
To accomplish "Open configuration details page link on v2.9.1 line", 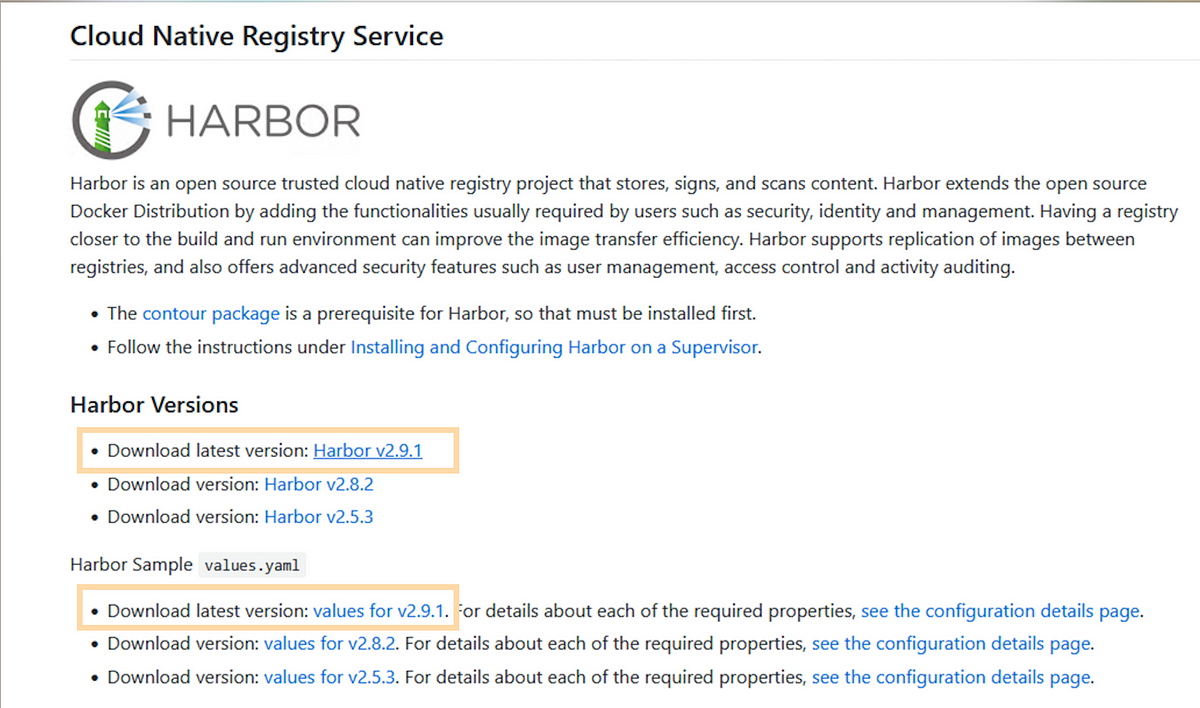I will (x=1000, y=610).
